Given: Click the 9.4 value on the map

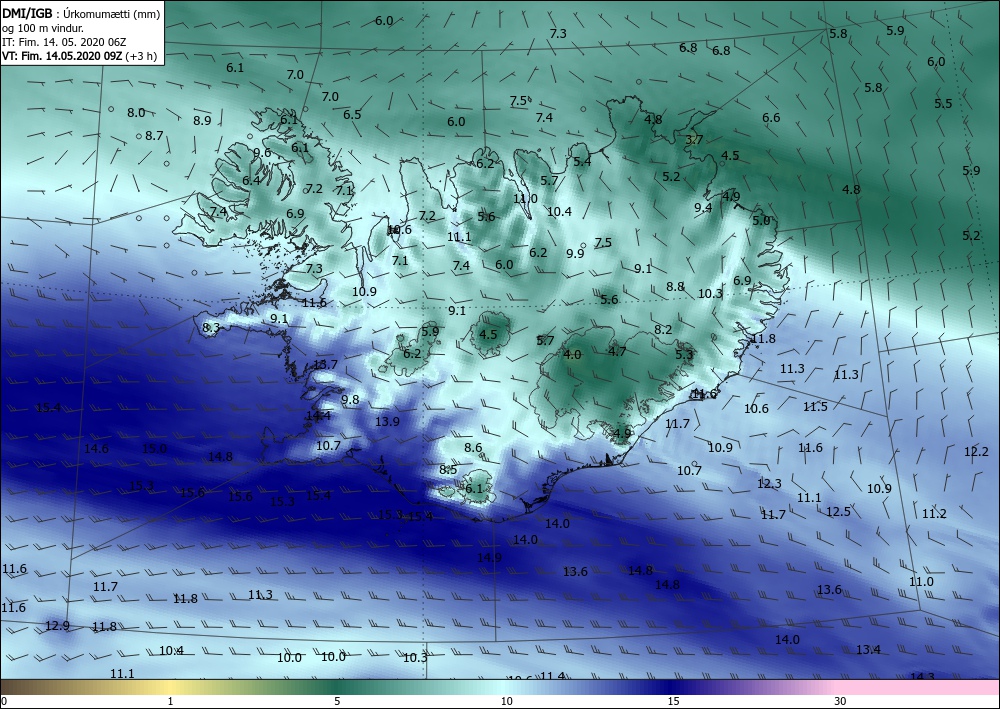Looking at the screenshot, I should pos(703,208).
